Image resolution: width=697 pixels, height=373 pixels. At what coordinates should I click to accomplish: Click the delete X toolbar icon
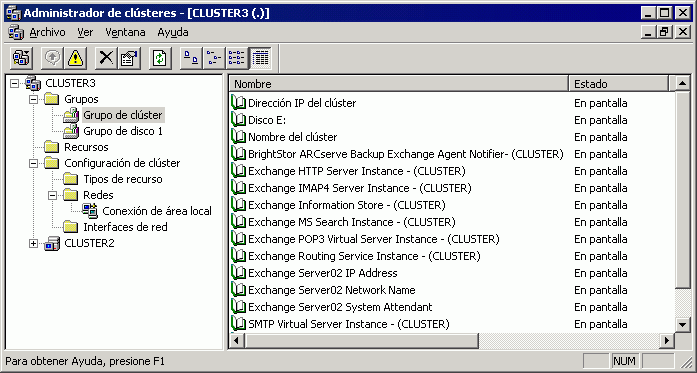(106, 58)
